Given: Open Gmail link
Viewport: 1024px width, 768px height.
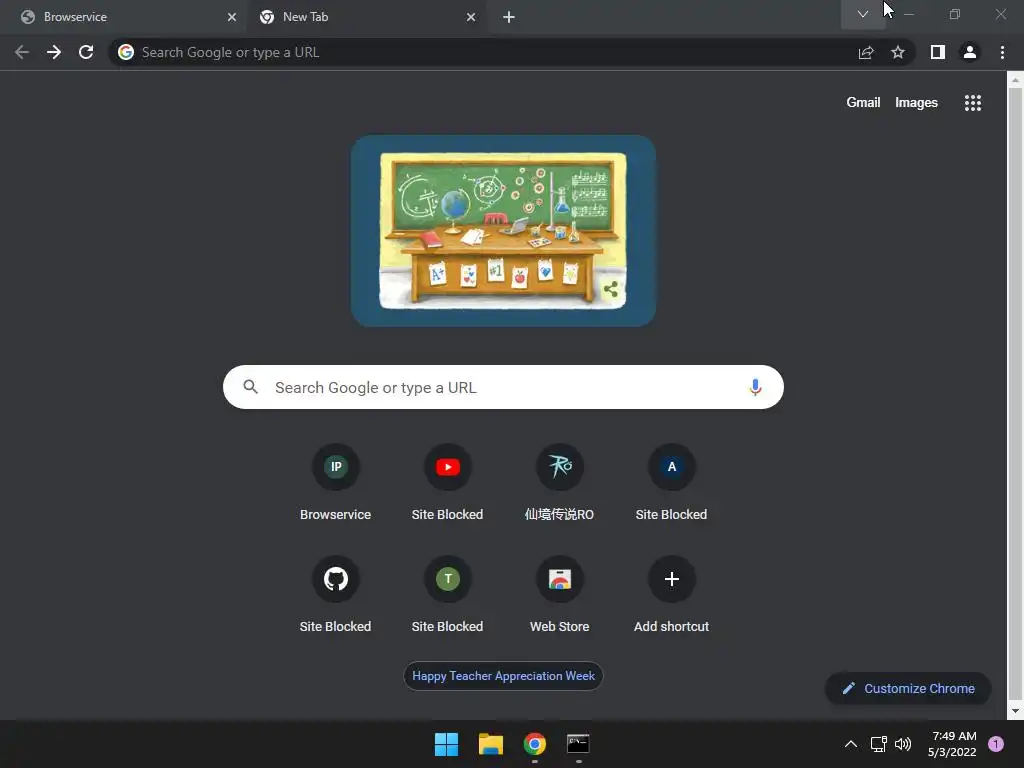Looking at the screenshot, I should [x=863, y=103].
